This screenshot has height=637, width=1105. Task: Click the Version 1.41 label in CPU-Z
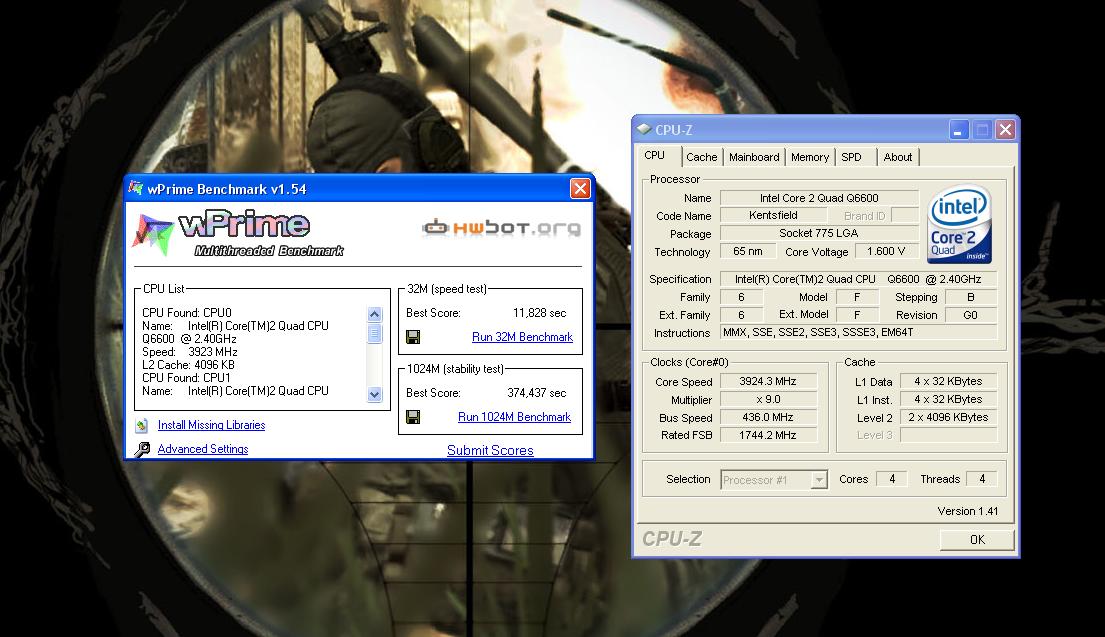tap(968, 512)
